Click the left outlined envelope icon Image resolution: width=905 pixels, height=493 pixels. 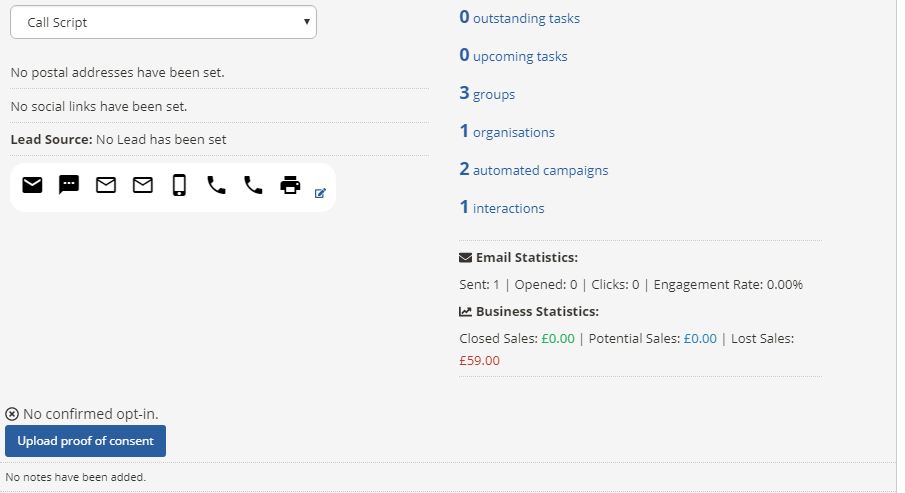pos(106,185)
